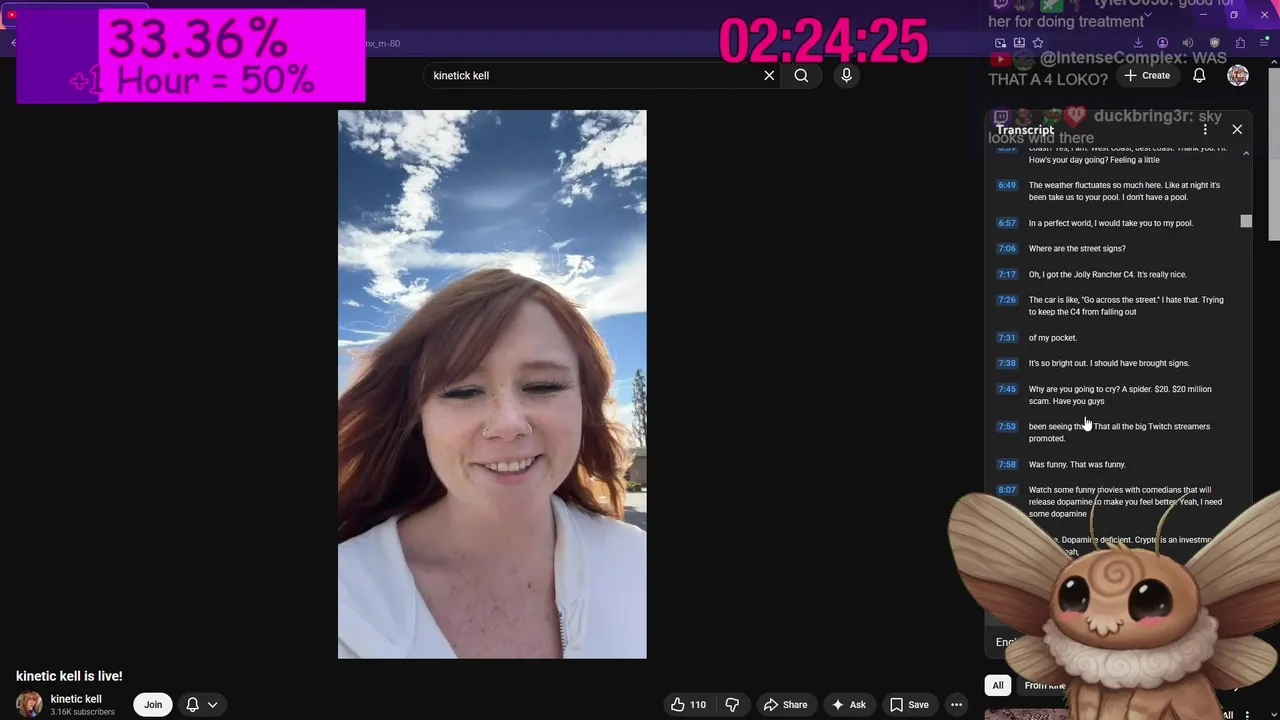Clear the search box with the X
The width and height of the screenshot is (1280, 720).
pyautogui.click(x=769, y=75)
